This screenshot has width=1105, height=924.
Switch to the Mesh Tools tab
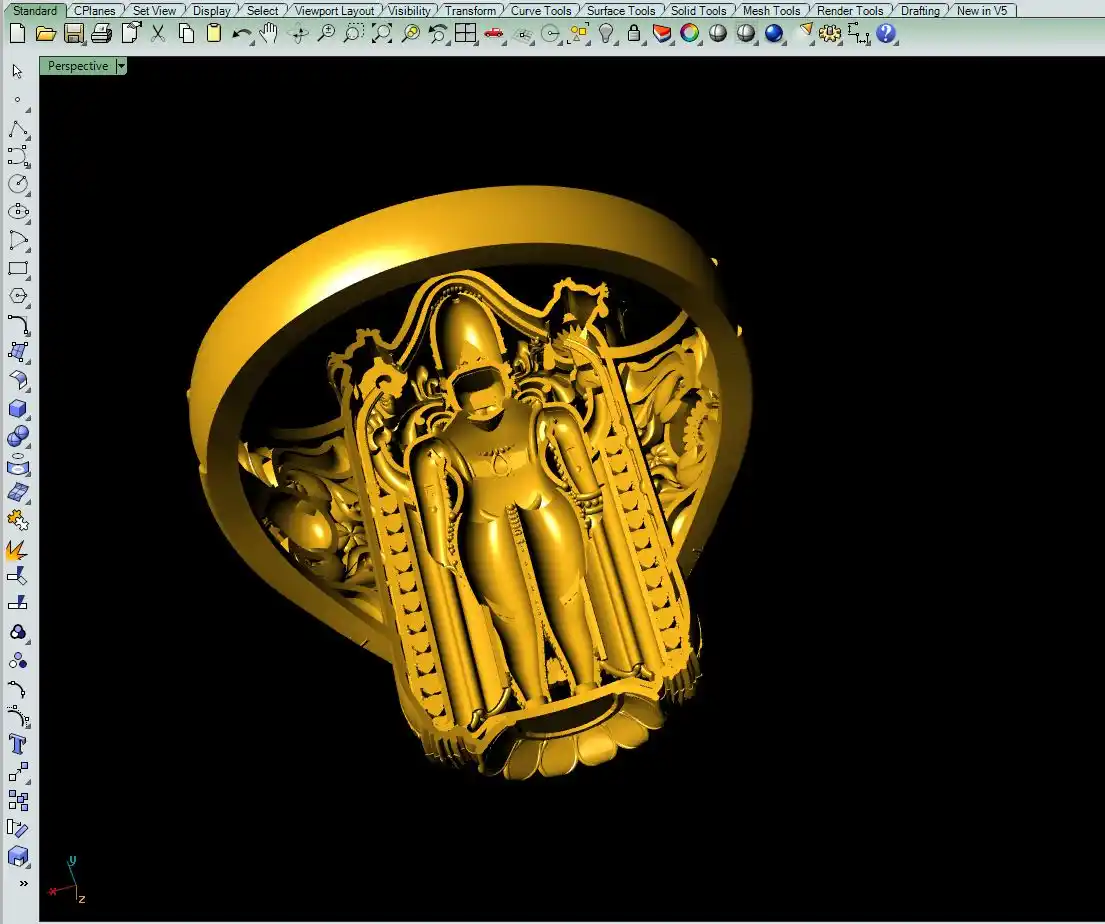[x=771, y=11]
